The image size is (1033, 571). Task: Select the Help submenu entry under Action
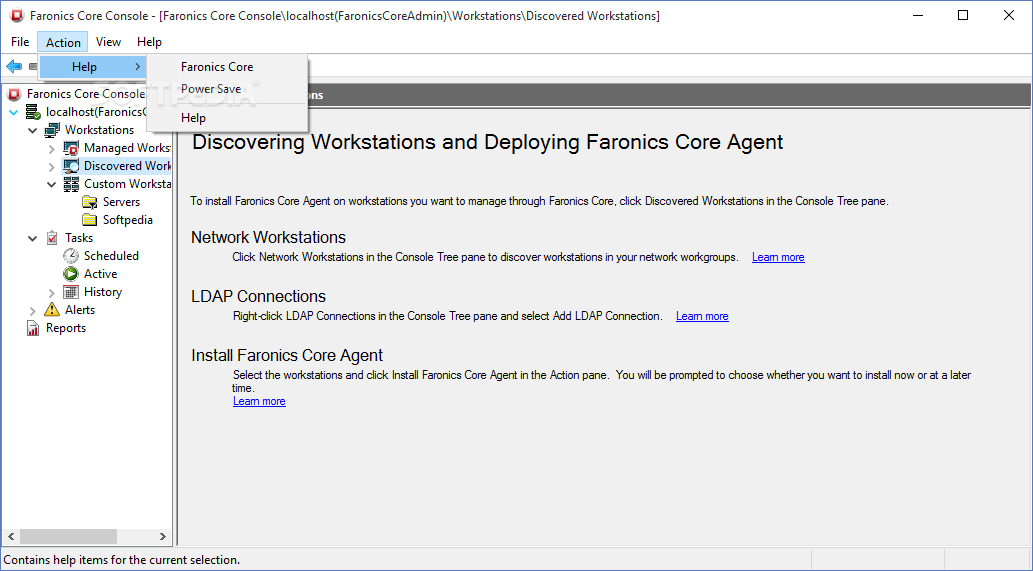(x=92, y=67)
